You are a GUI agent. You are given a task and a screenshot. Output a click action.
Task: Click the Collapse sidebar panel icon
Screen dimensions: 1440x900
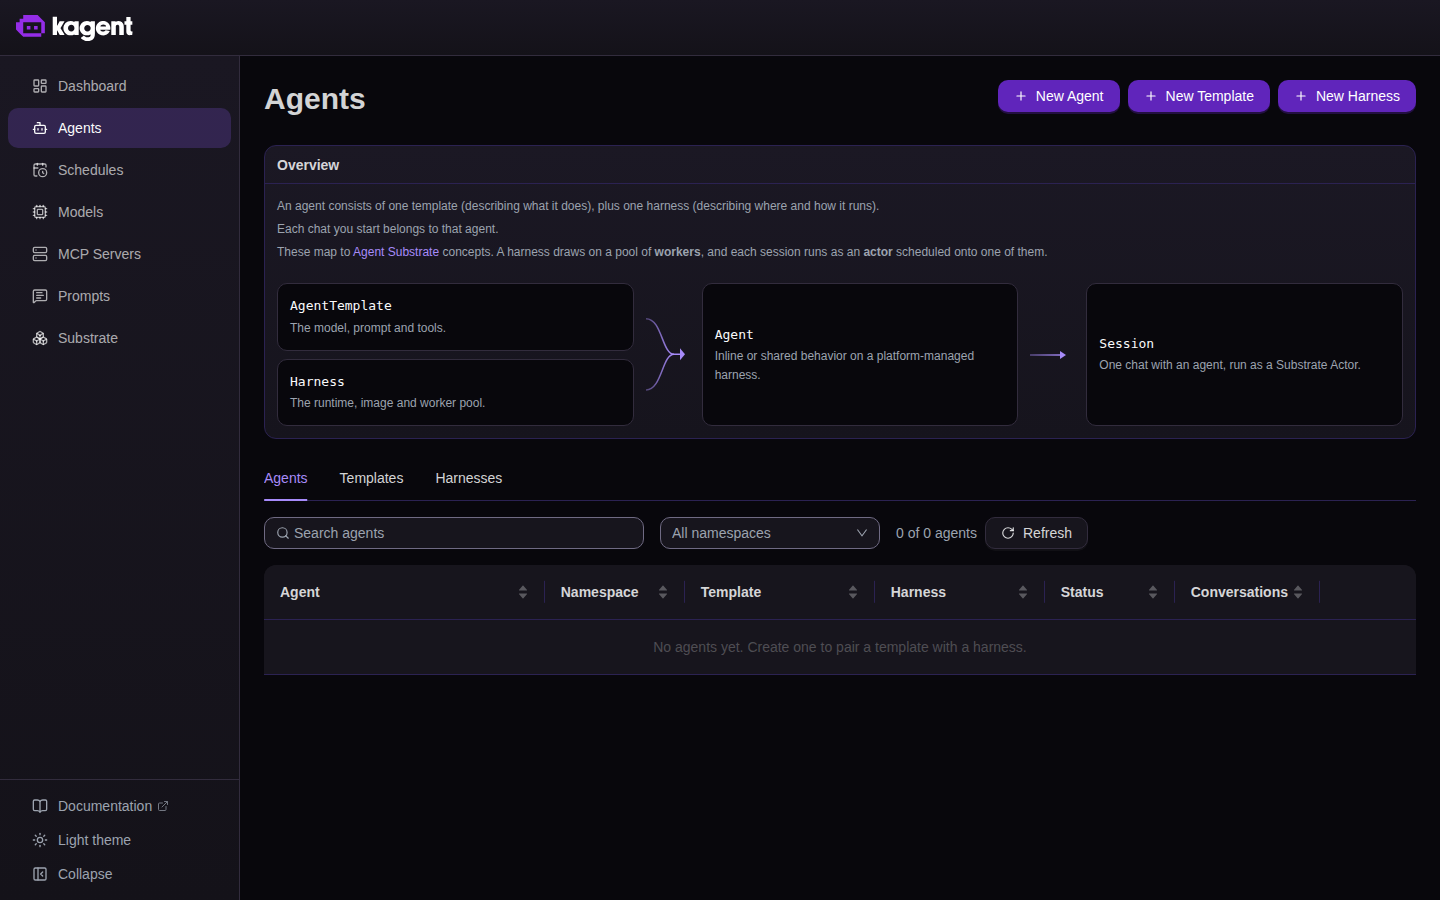coord(40,874)
